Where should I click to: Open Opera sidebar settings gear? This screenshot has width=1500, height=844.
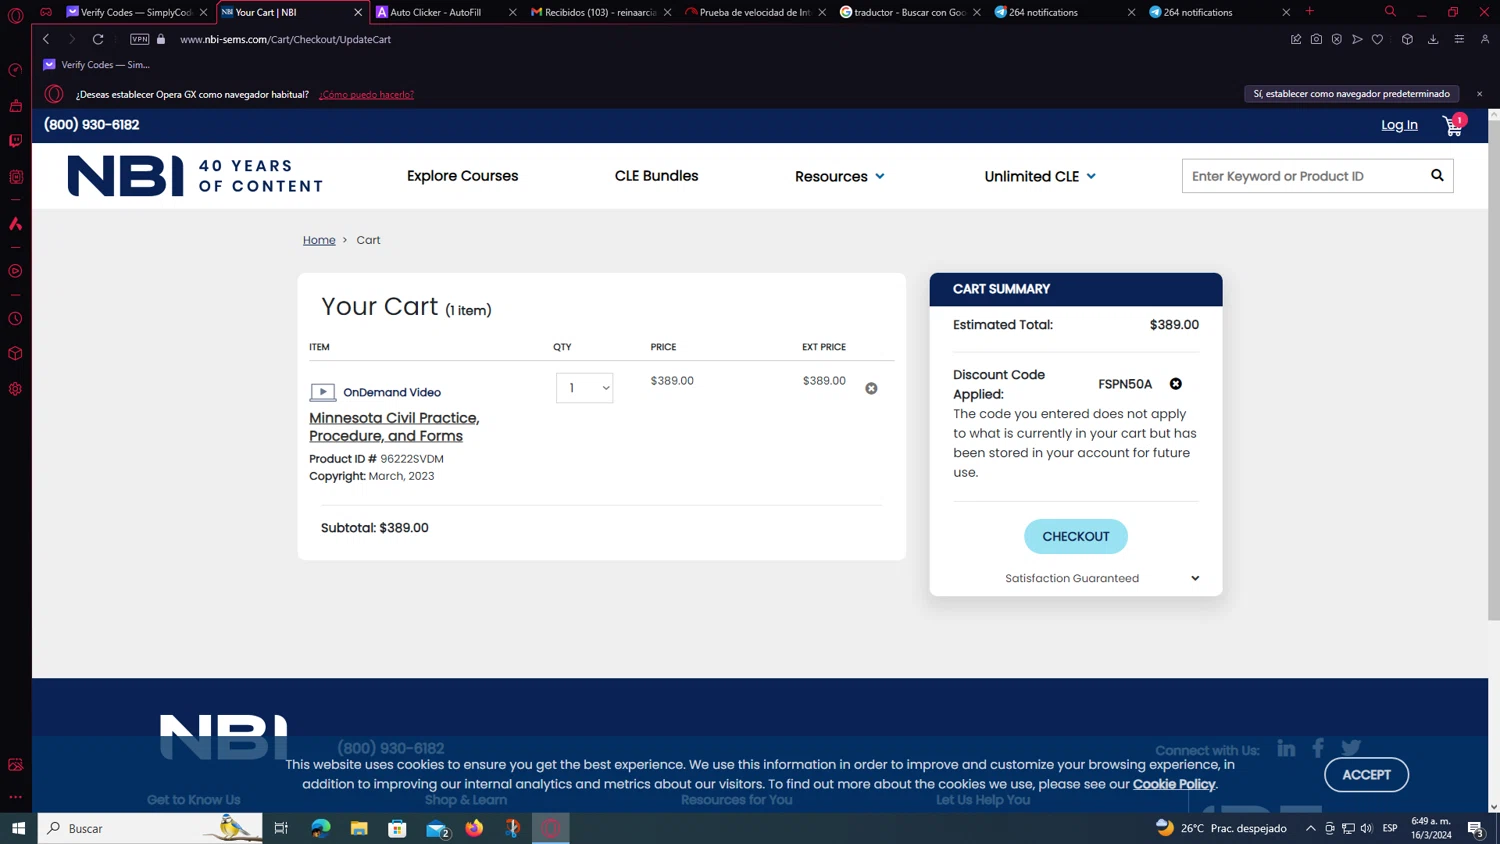[x=15, y=389]
